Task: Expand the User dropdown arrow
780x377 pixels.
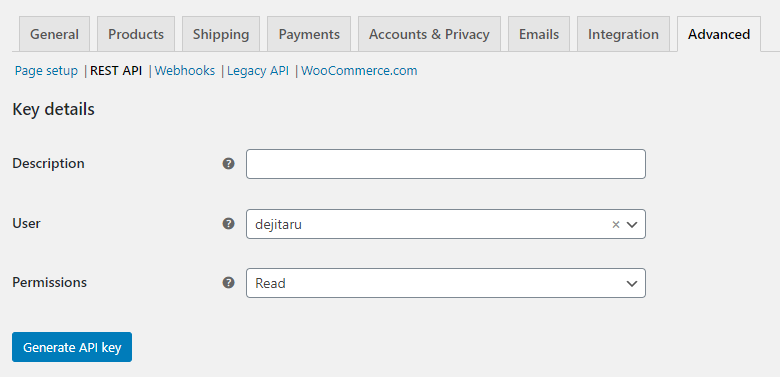Action: (632, 224)
